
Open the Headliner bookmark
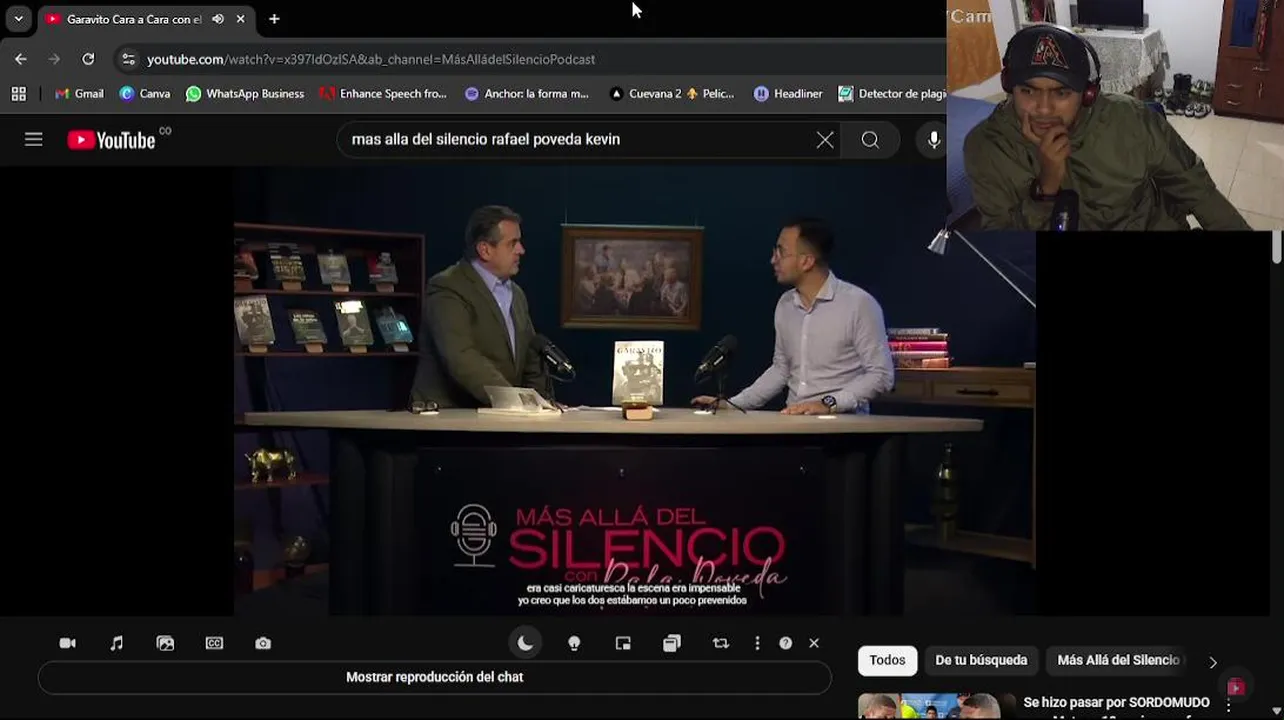tap(788, 94)
